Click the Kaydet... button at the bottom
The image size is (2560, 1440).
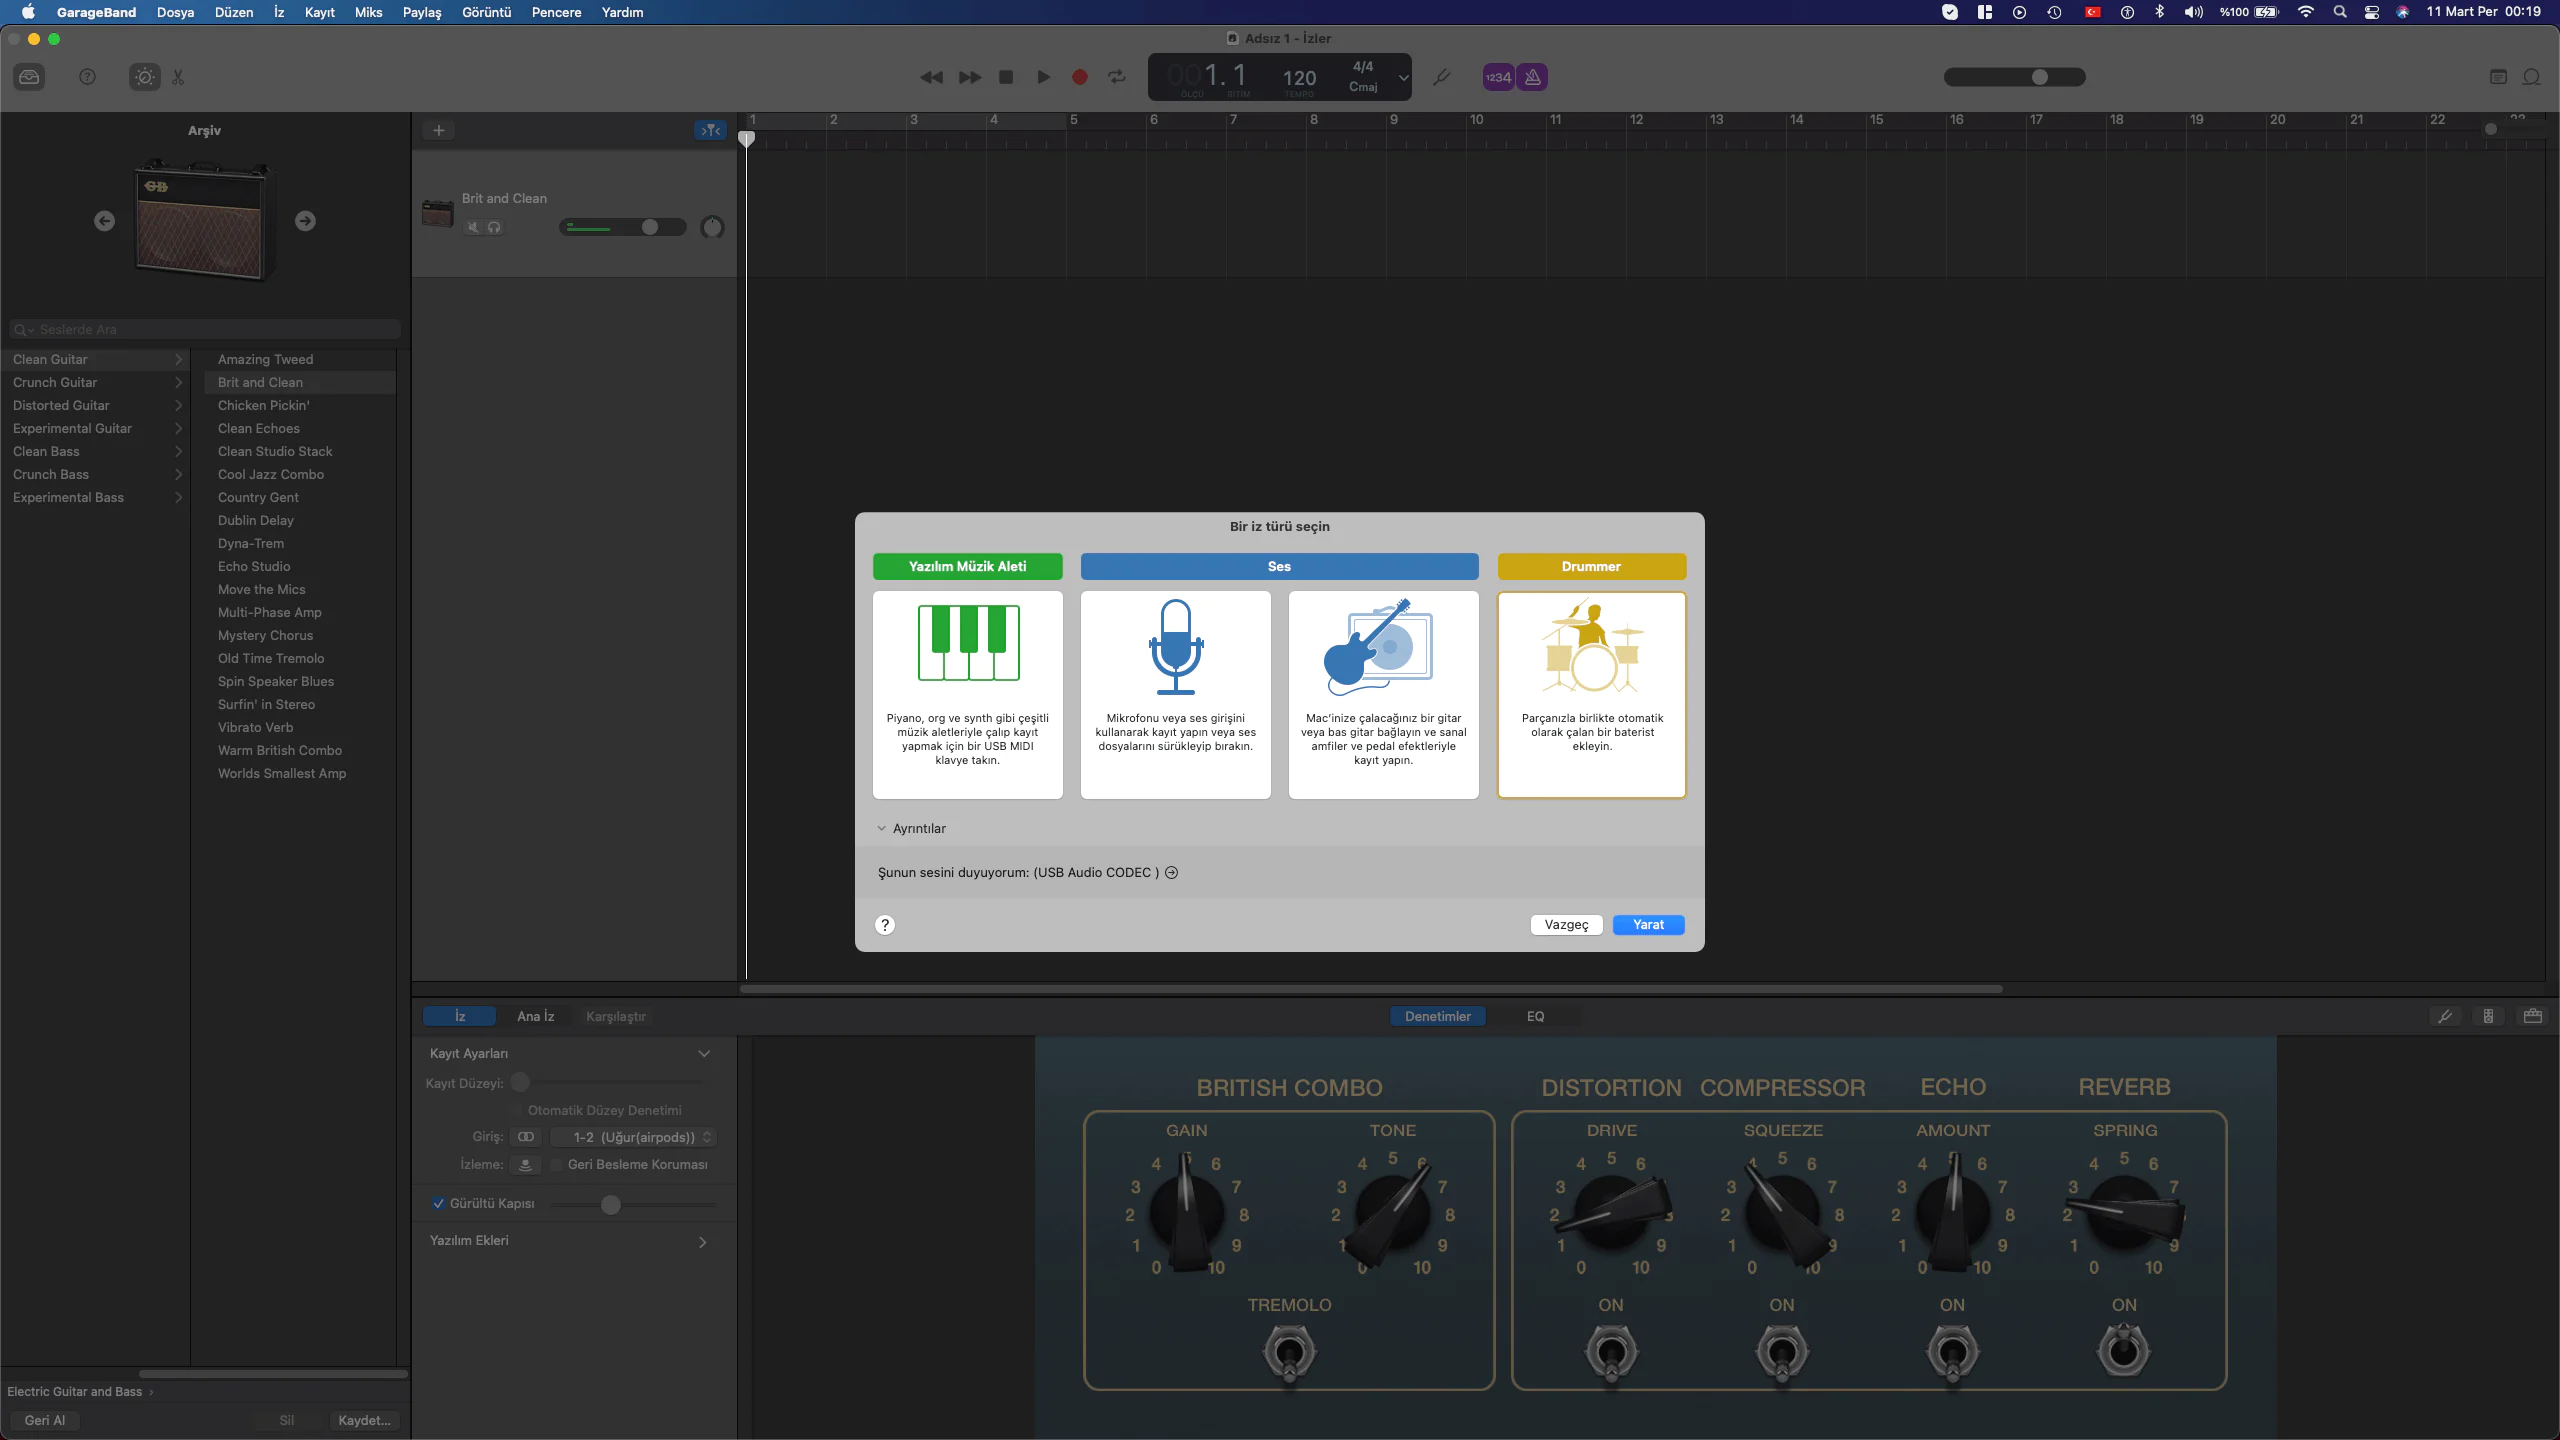(363, 1420)
